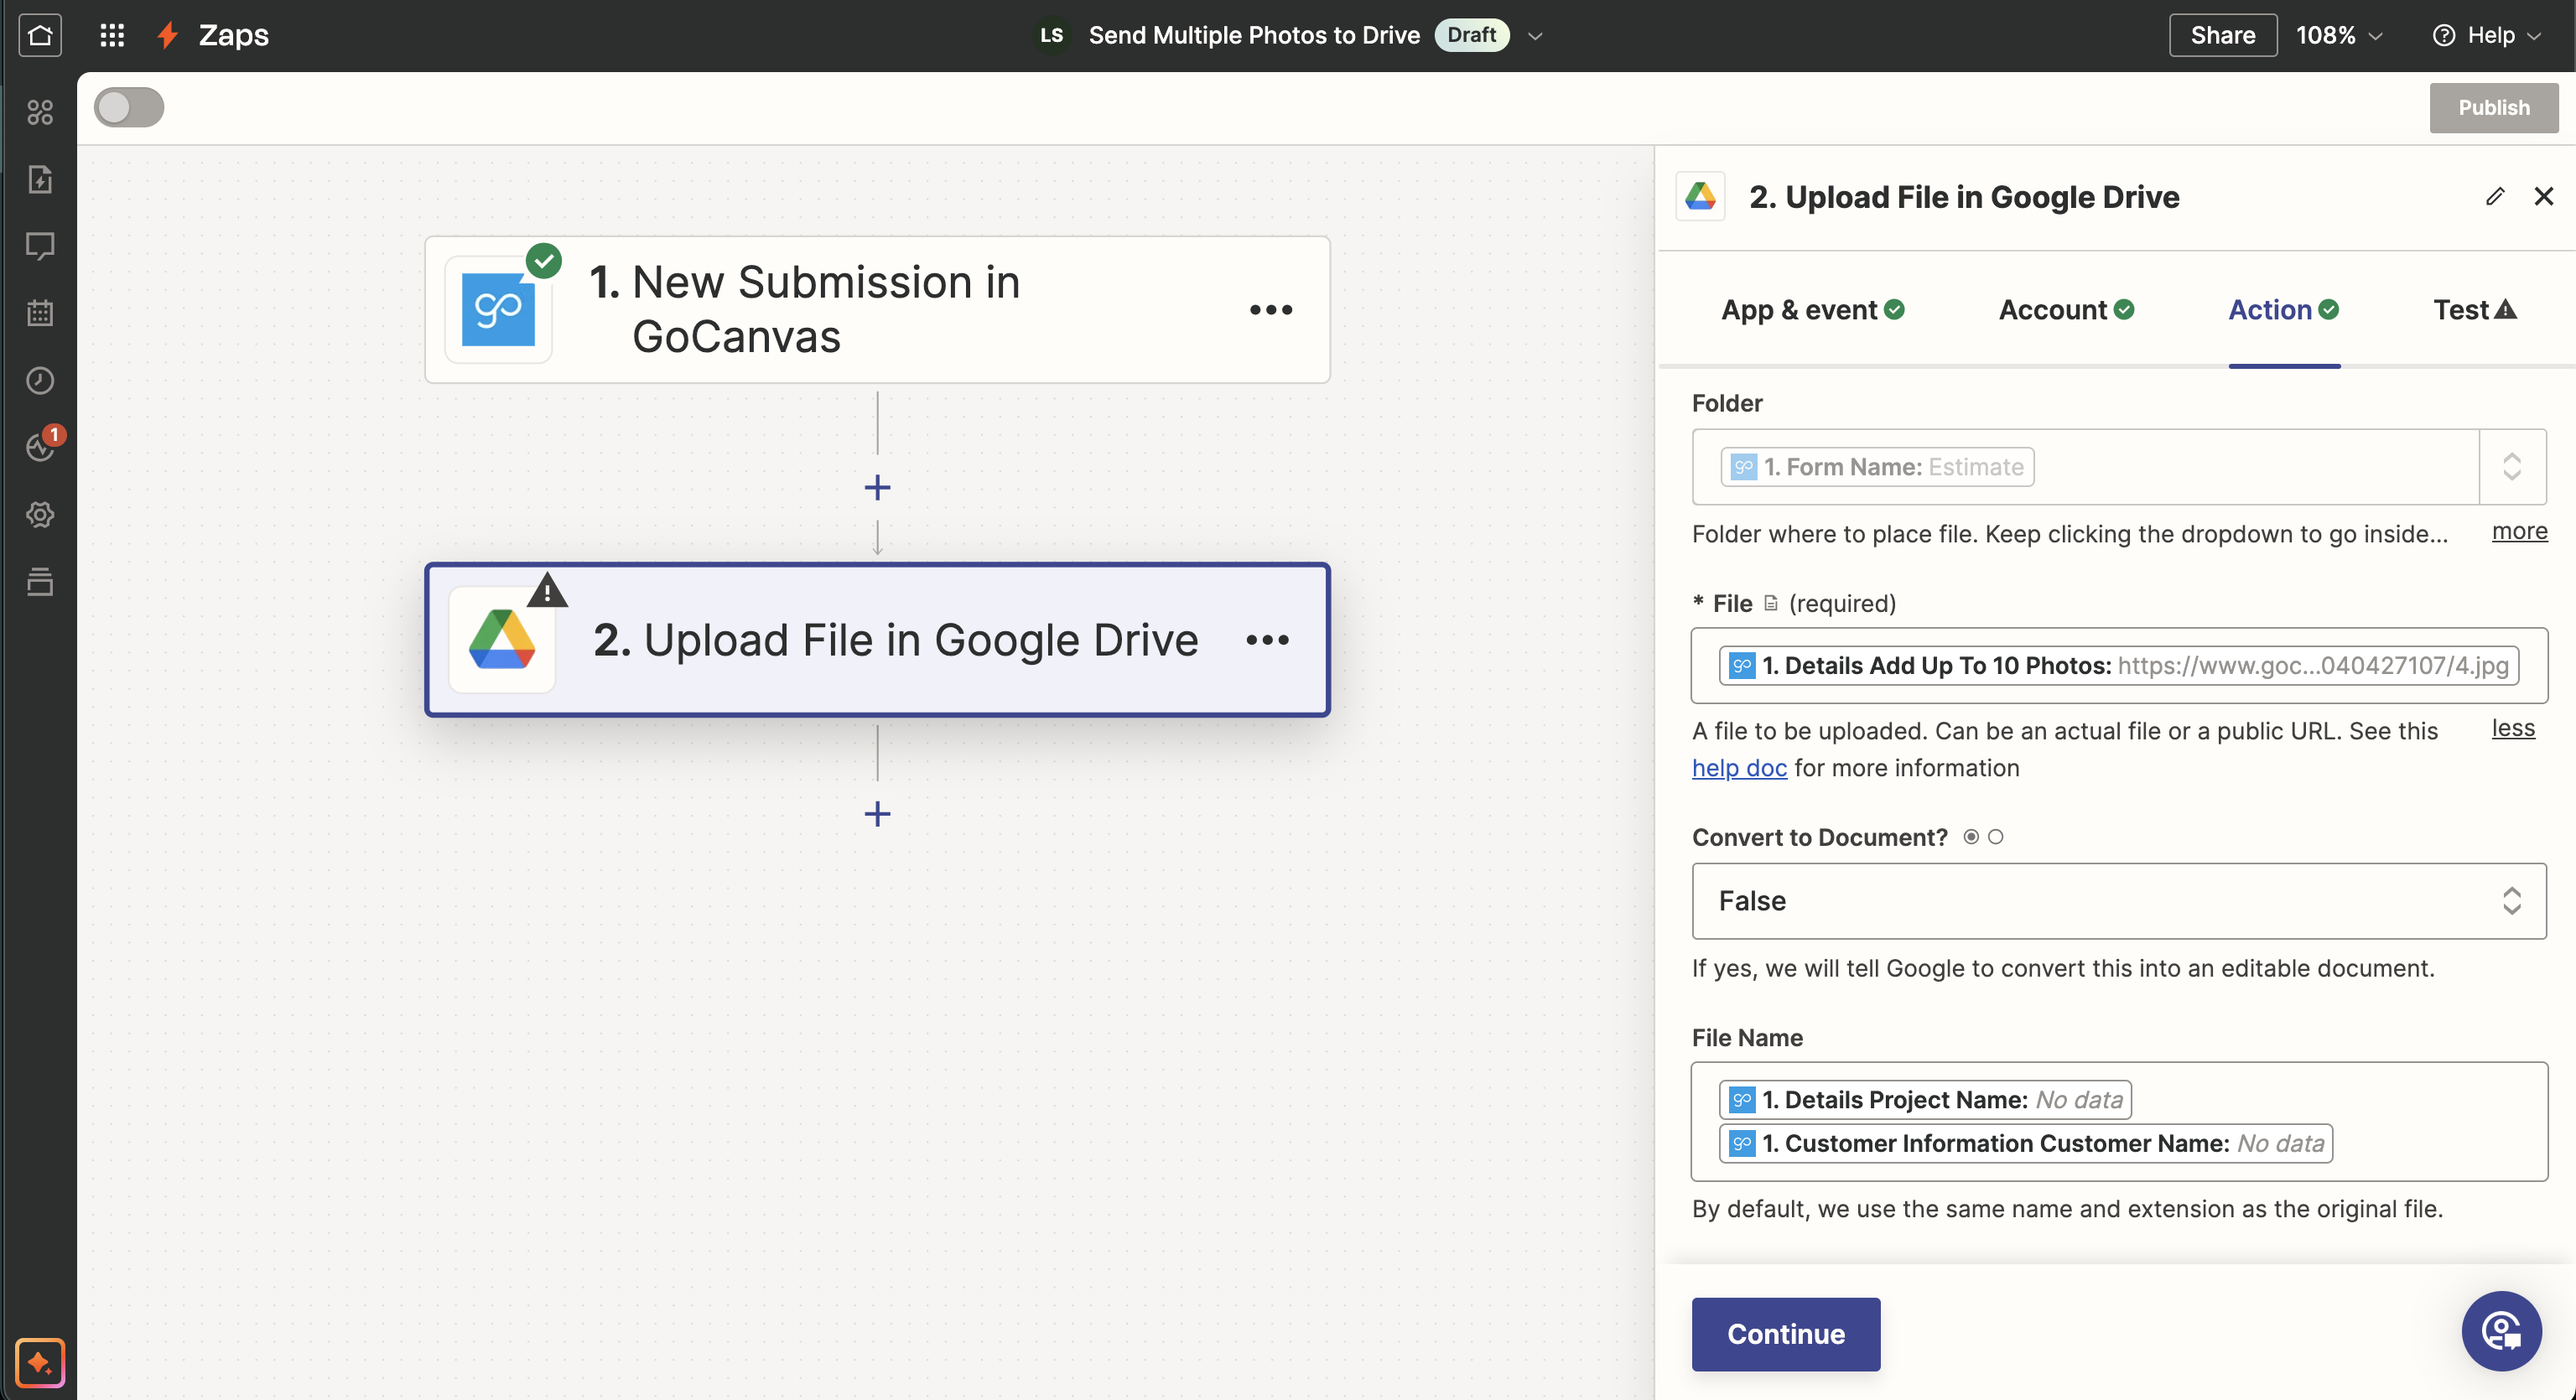The height and width of the screenshot is (1400, 2576).
Task: Open the Help dropdown menu
Action: coord(2487,35)
